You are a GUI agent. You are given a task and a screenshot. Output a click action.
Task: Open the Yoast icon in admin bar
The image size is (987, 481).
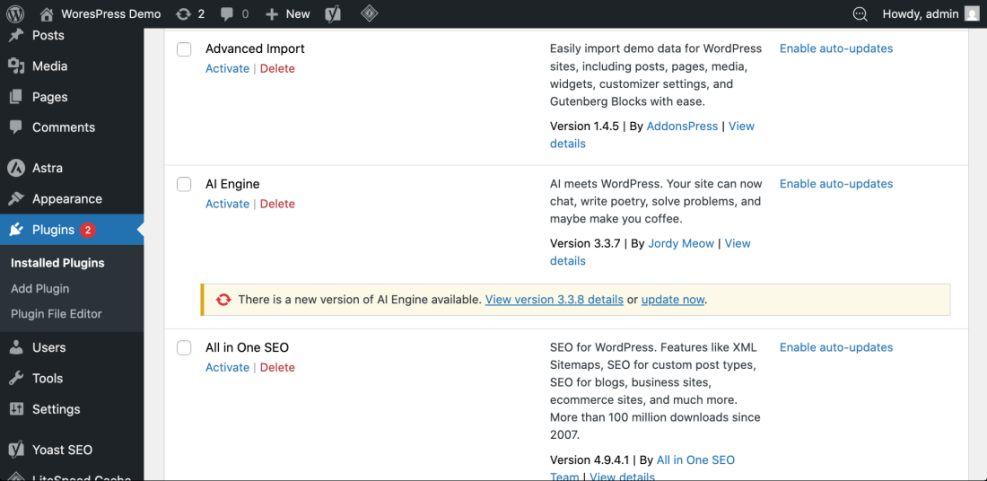(x=333, y=14)
